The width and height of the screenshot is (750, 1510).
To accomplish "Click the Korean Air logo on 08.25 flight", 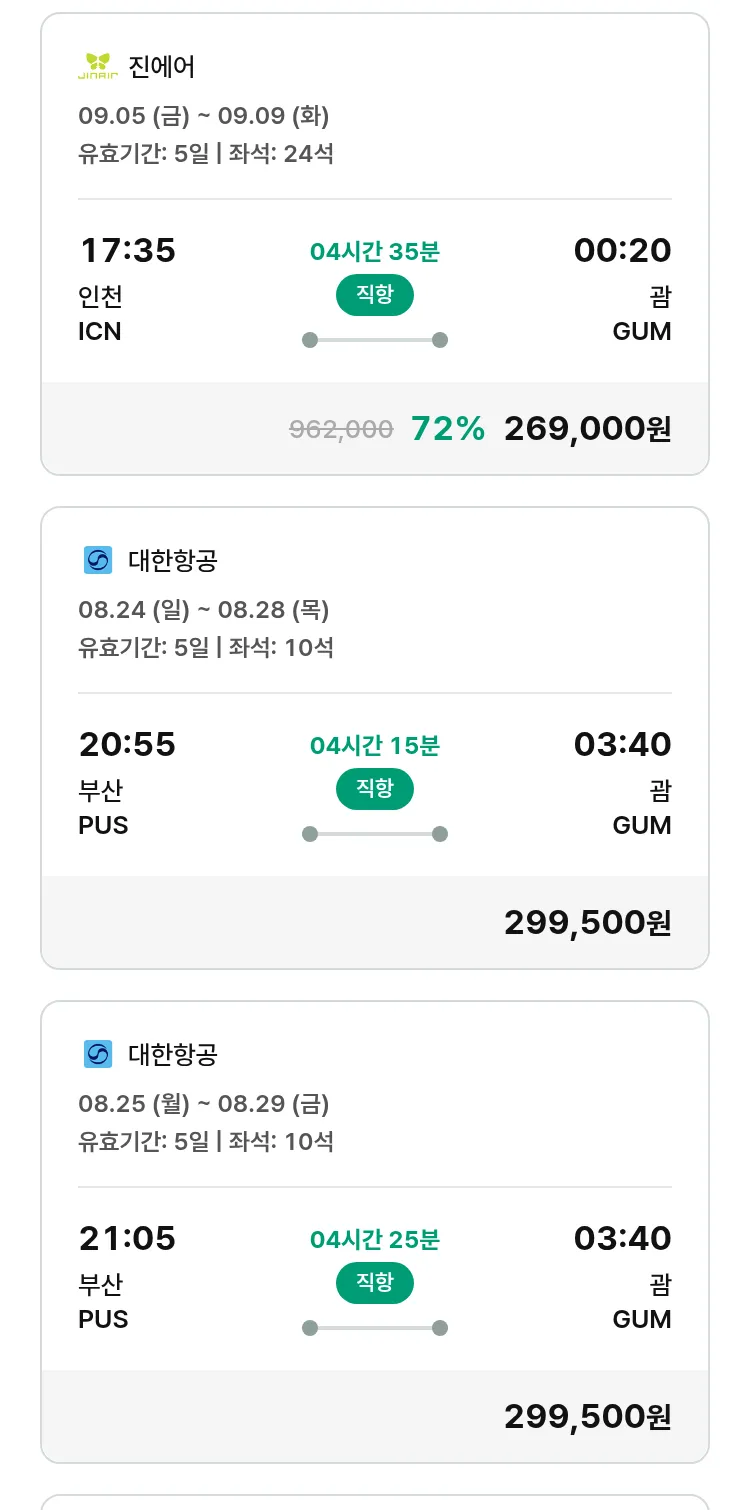I will point(98,1054).
